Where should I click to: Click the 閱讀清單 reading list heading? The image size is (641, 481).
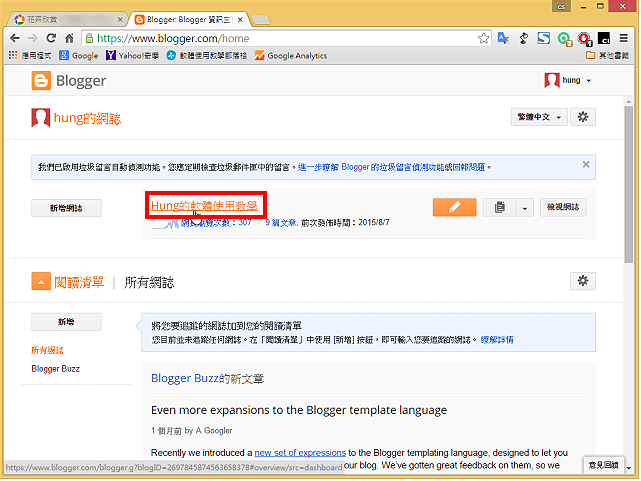79,282
